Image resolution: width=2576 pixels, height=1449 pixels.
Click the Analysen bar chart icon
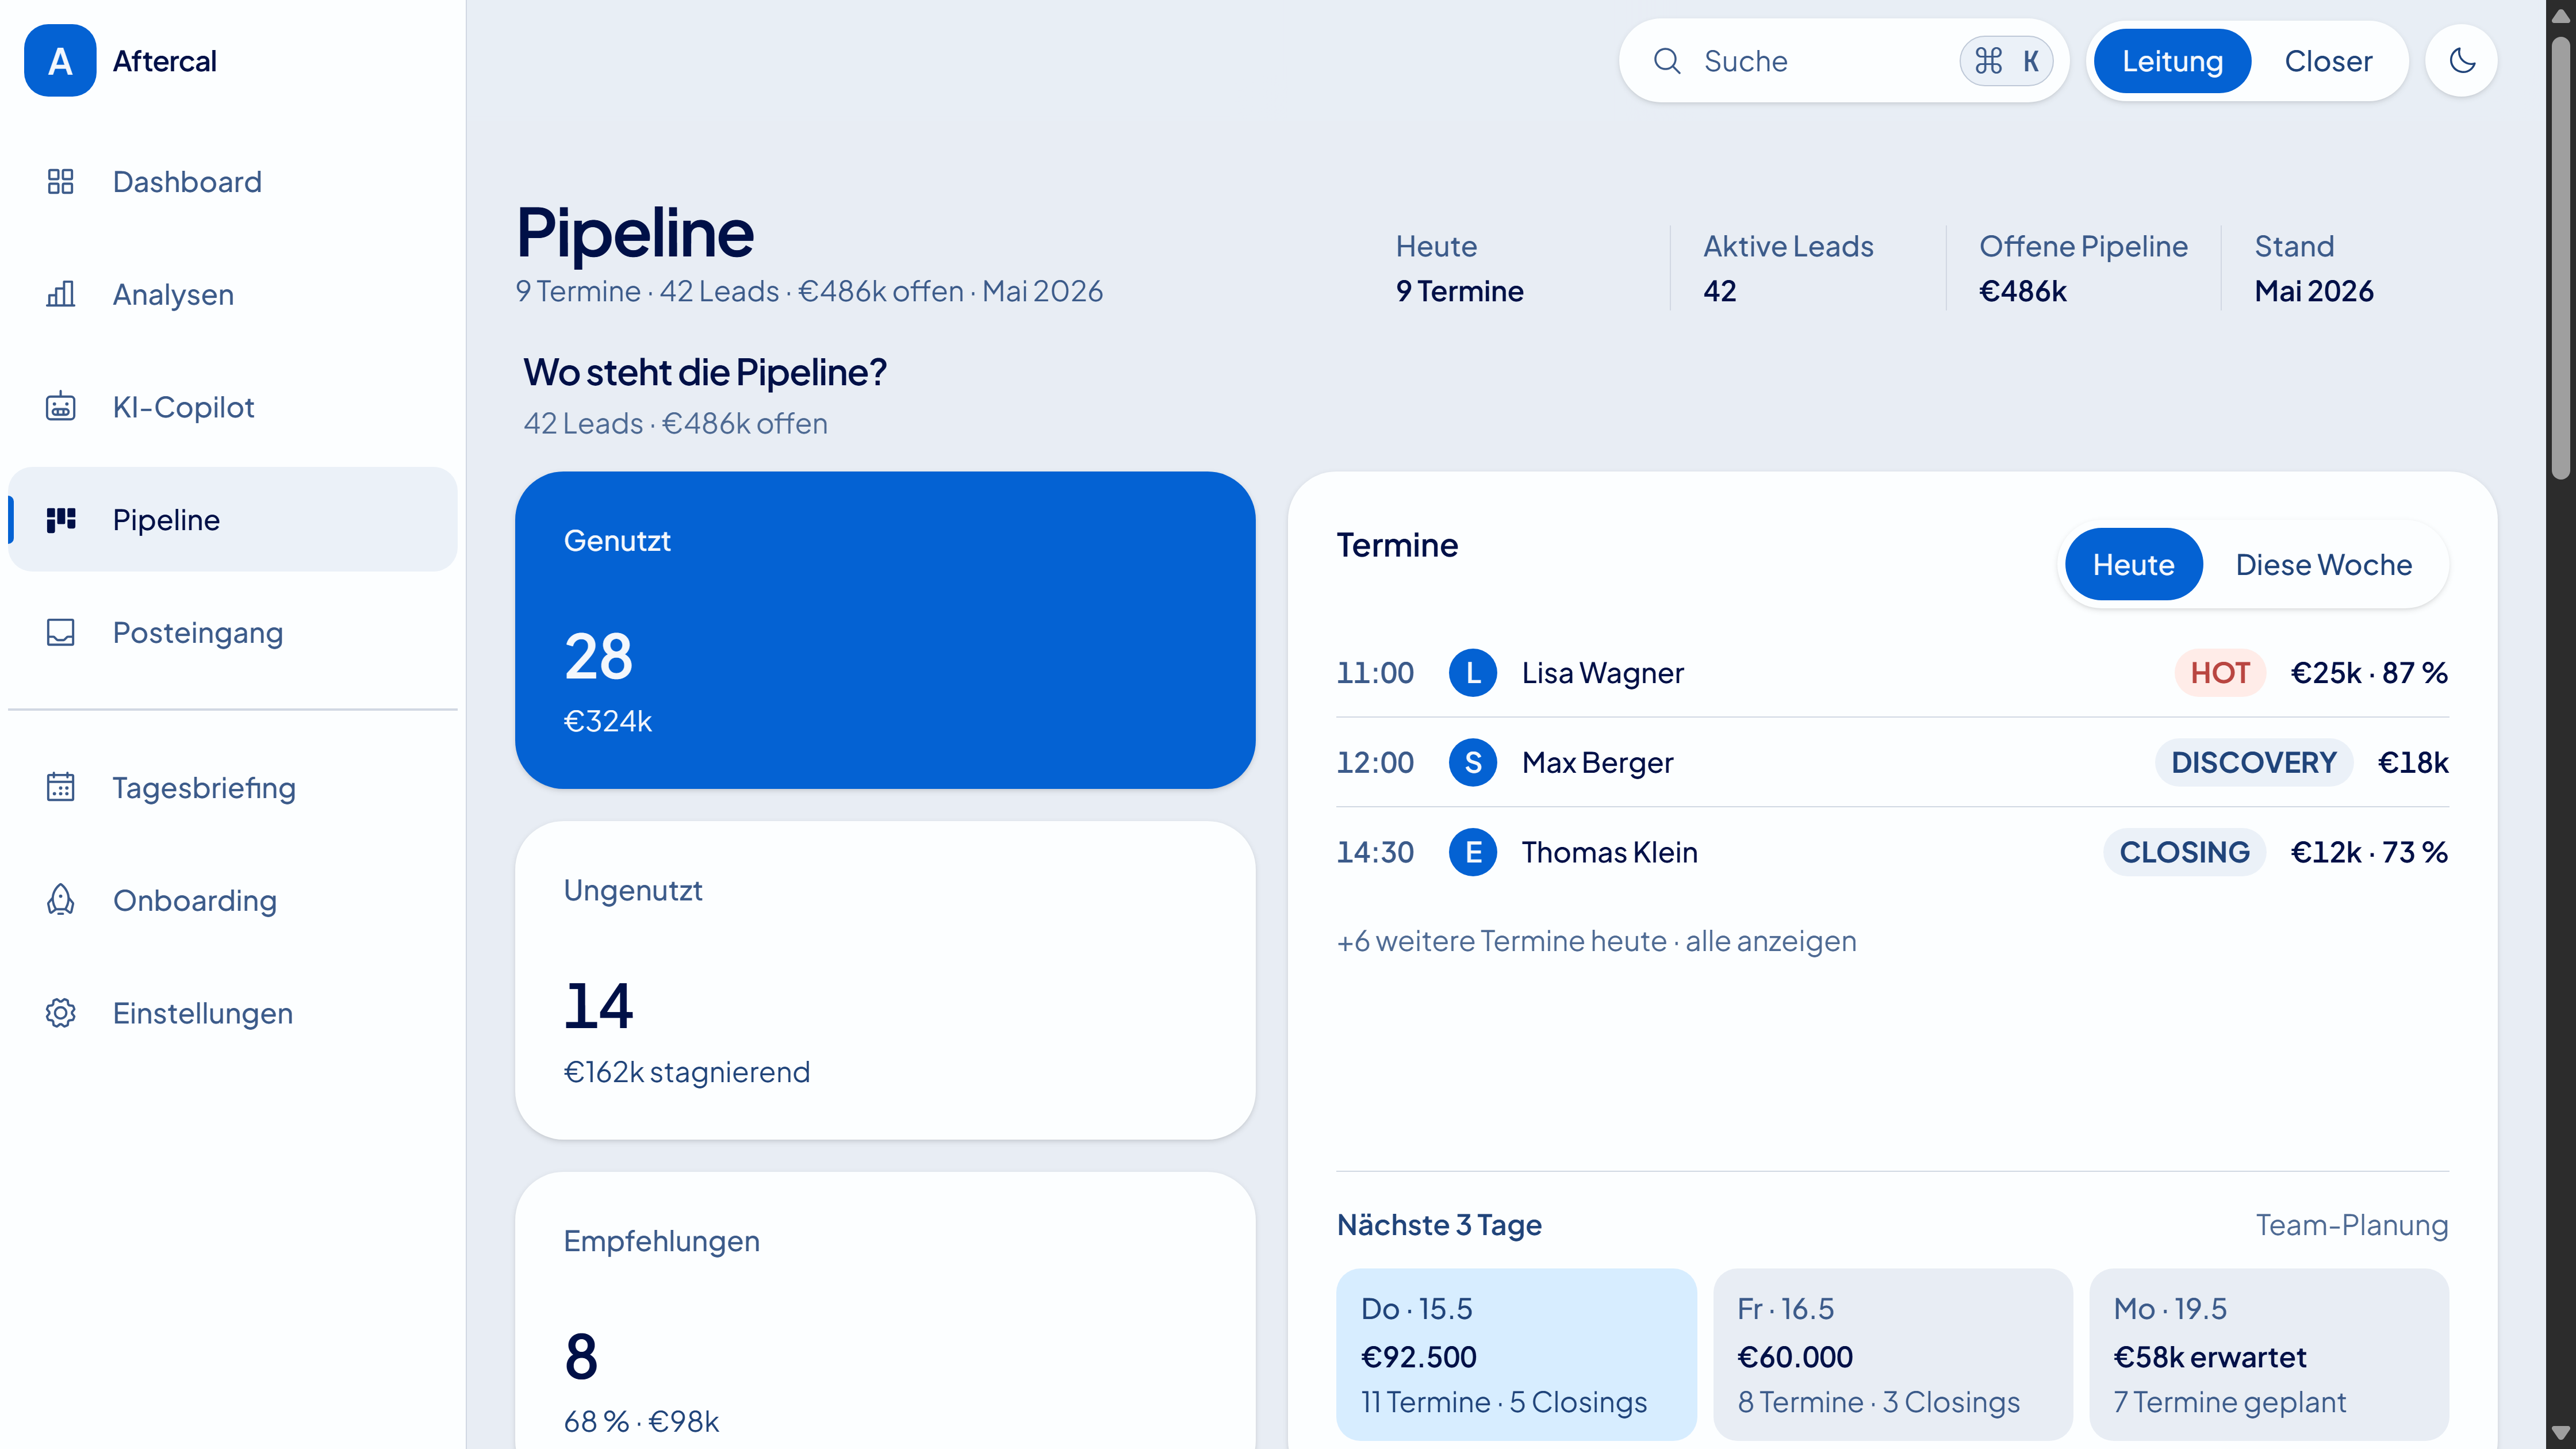(x=60, y=294)
